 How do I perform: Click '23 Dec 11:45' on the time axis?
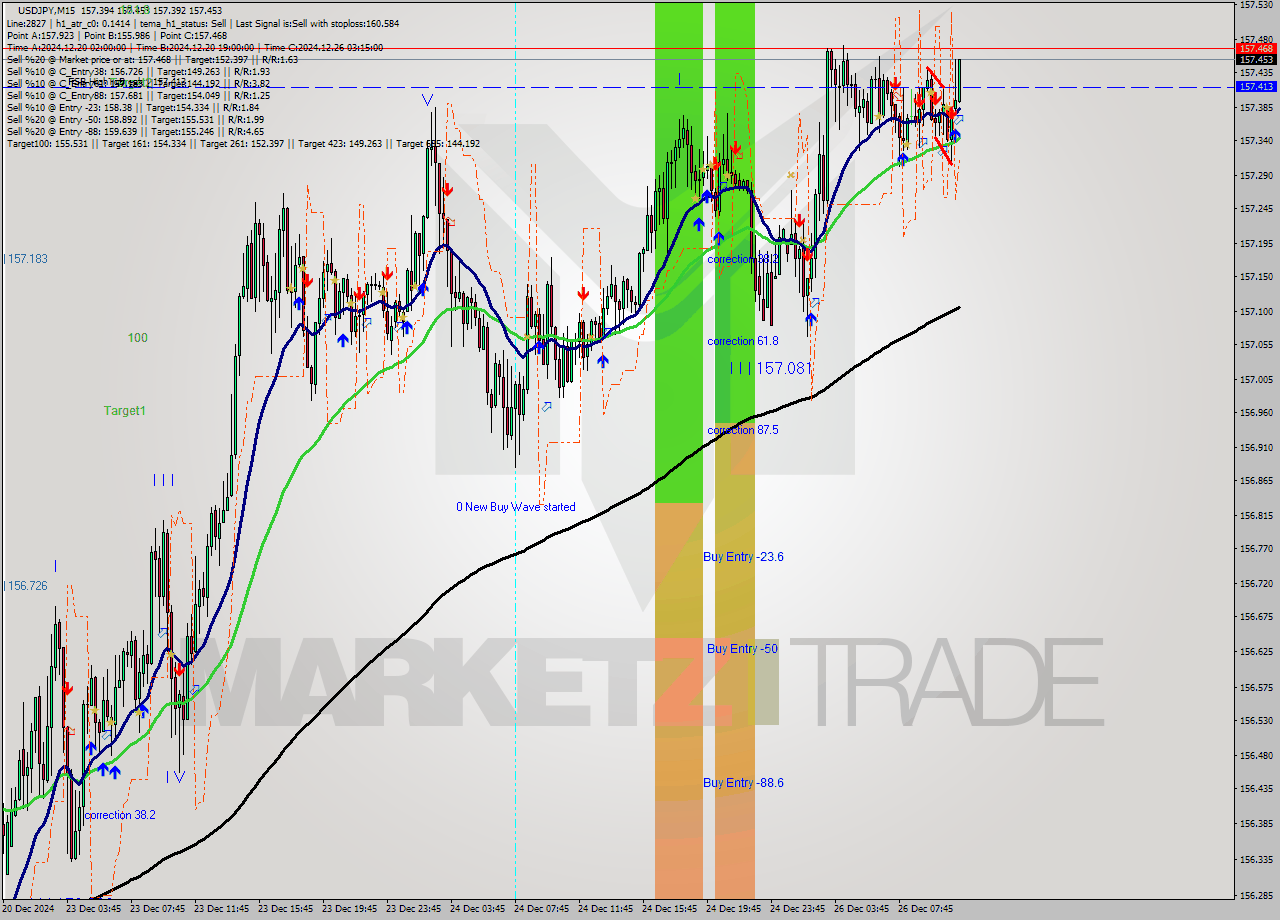[221, 909]
